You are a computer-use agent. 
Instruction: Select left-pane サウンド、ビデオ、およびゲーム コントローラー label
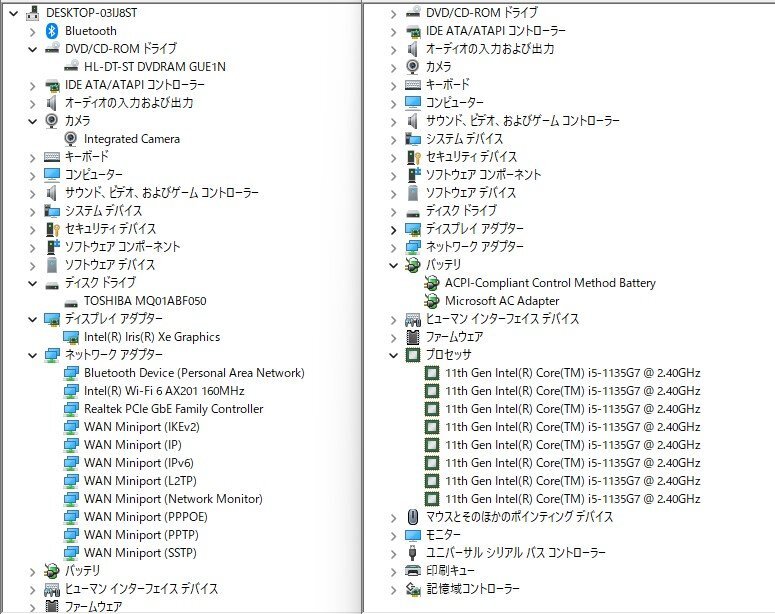coord(162,193)
